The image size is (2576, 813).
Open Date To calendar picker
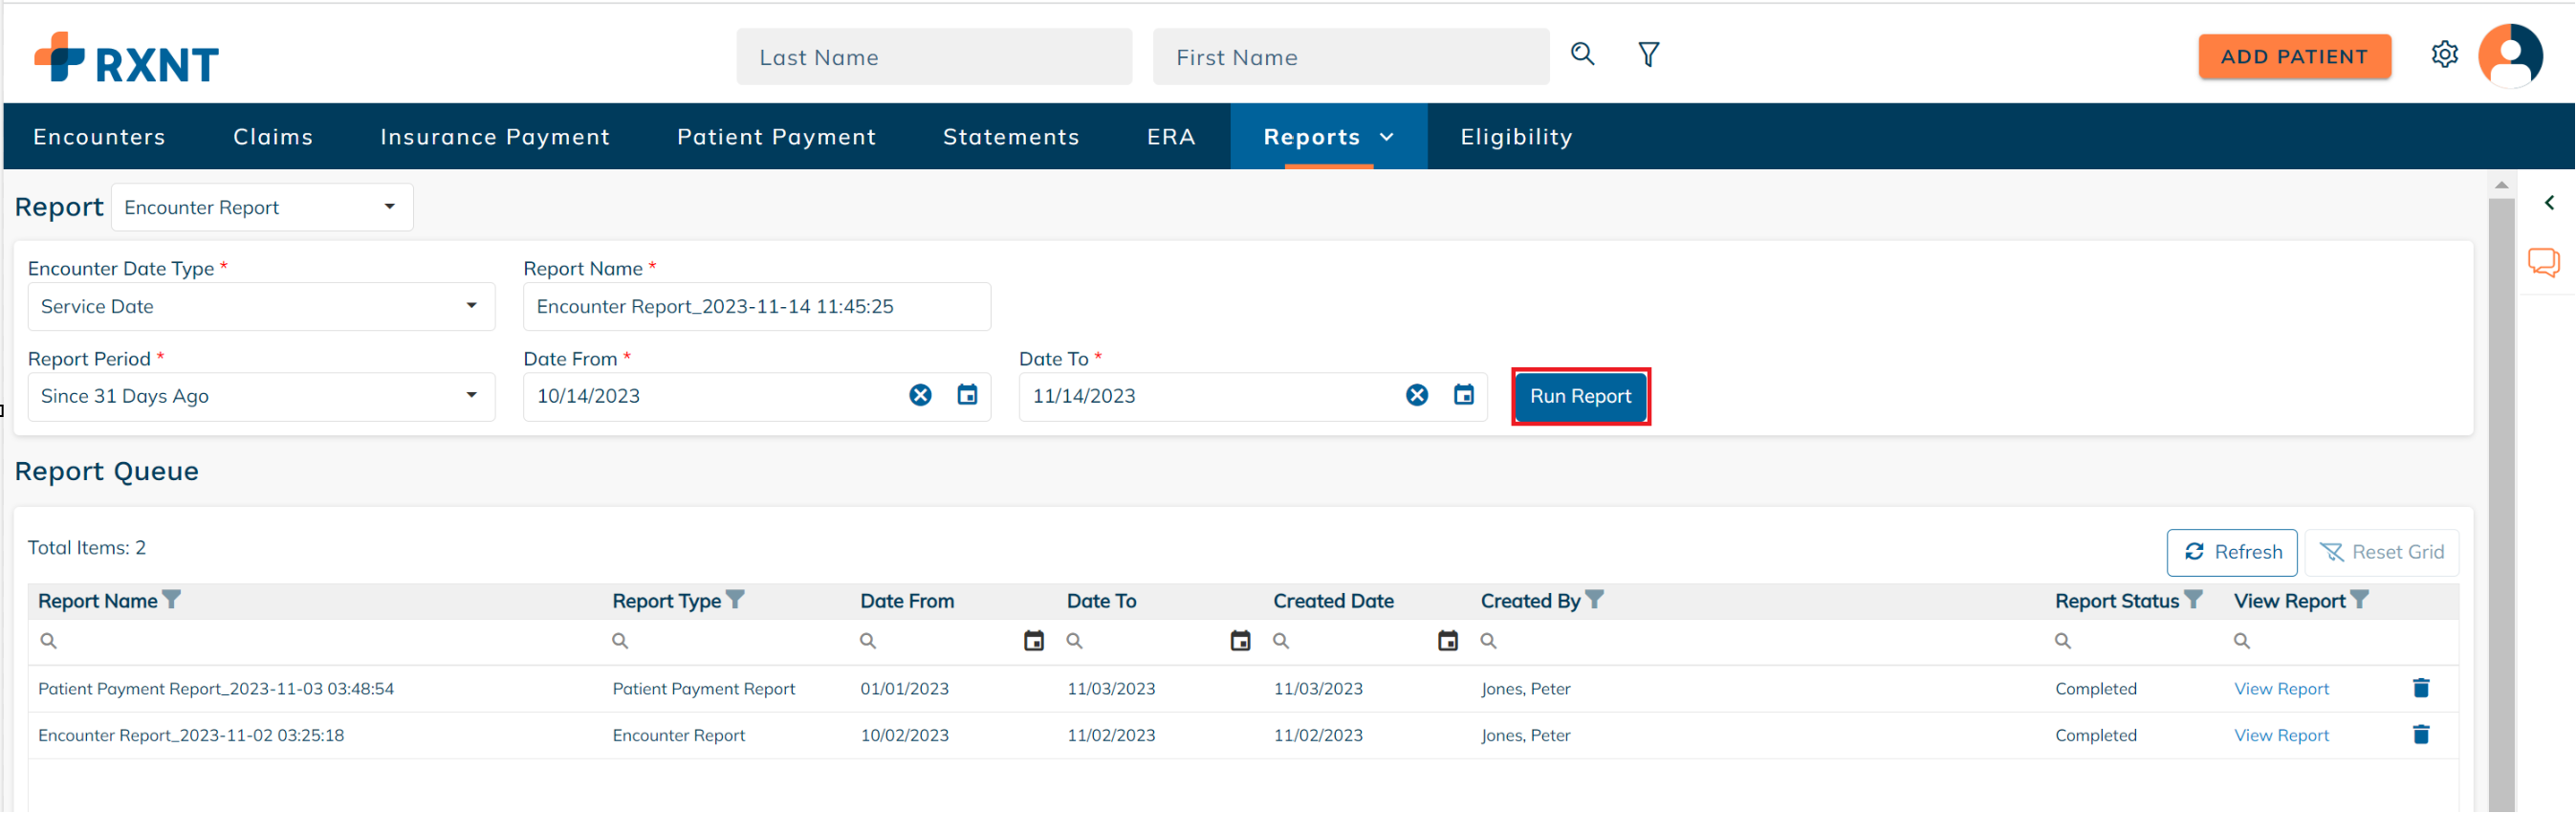point(1463,395)
